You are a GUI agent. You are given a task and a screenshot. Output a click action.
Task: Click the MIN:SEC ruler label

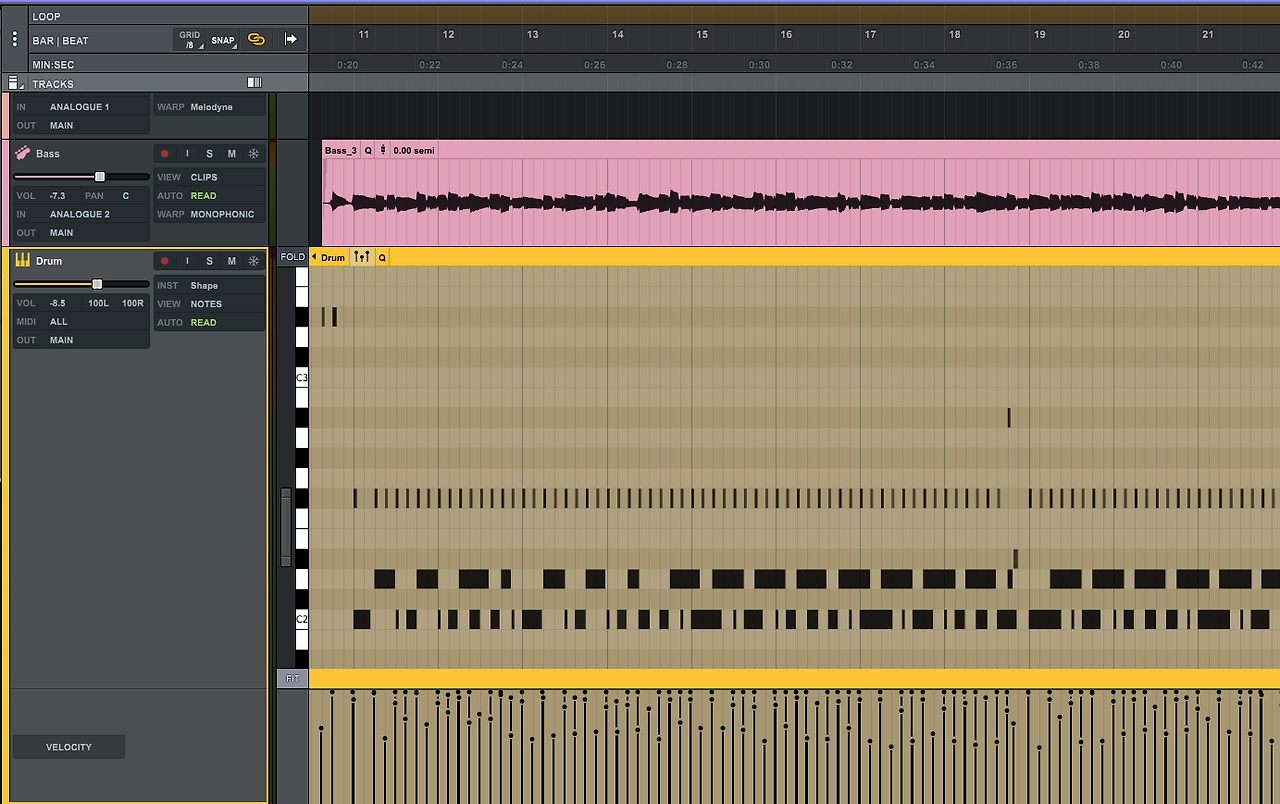tap(53, 65)
